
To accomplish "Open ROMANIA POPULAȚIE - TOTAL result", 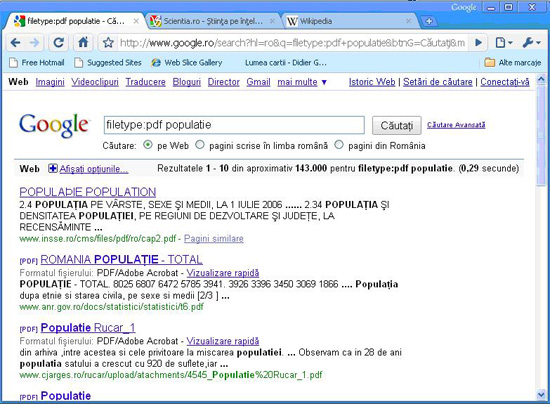I will pos(121,260).
